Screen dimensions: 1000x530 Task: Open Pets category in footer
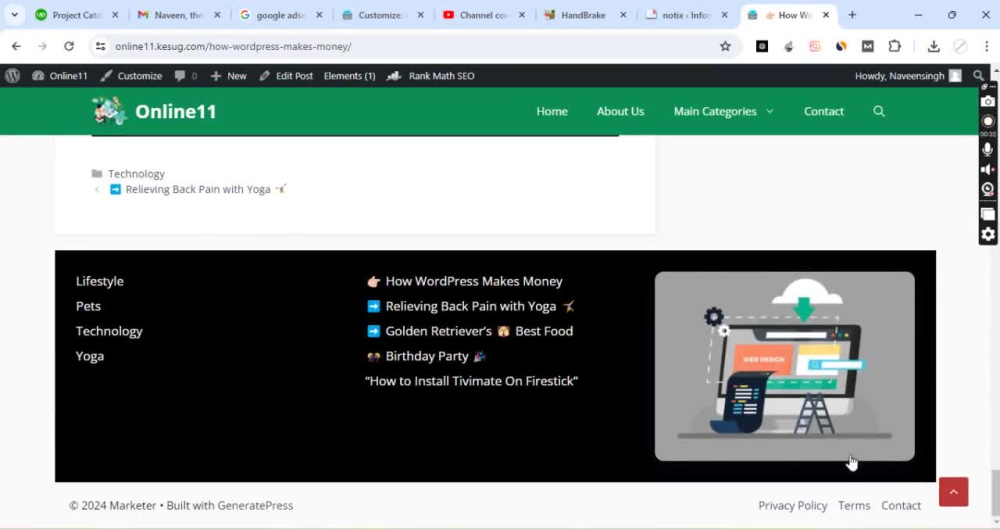click(x=88, y=306)
